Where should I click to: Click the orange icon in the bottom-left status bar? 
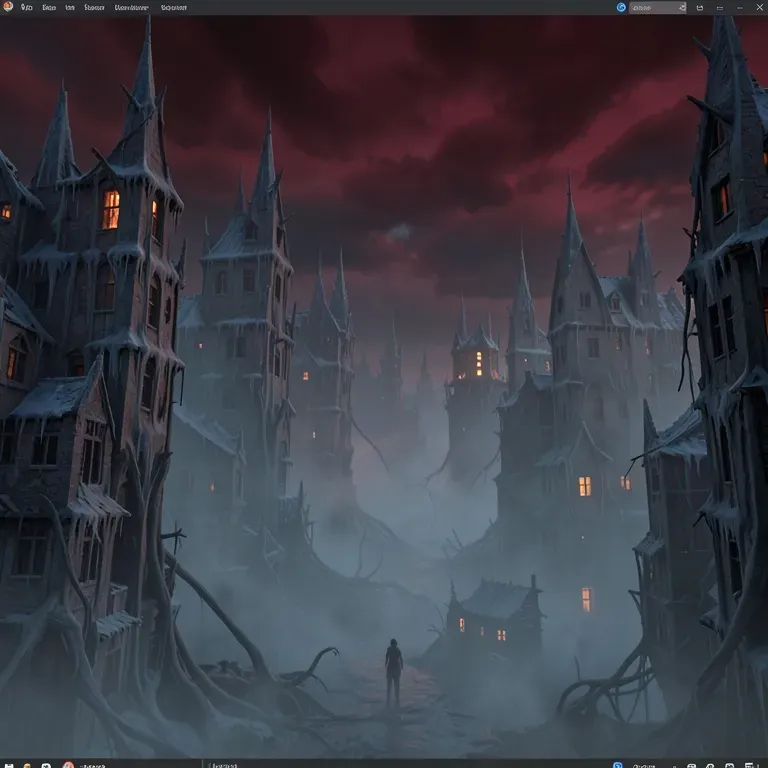click(x=27, y=765)
